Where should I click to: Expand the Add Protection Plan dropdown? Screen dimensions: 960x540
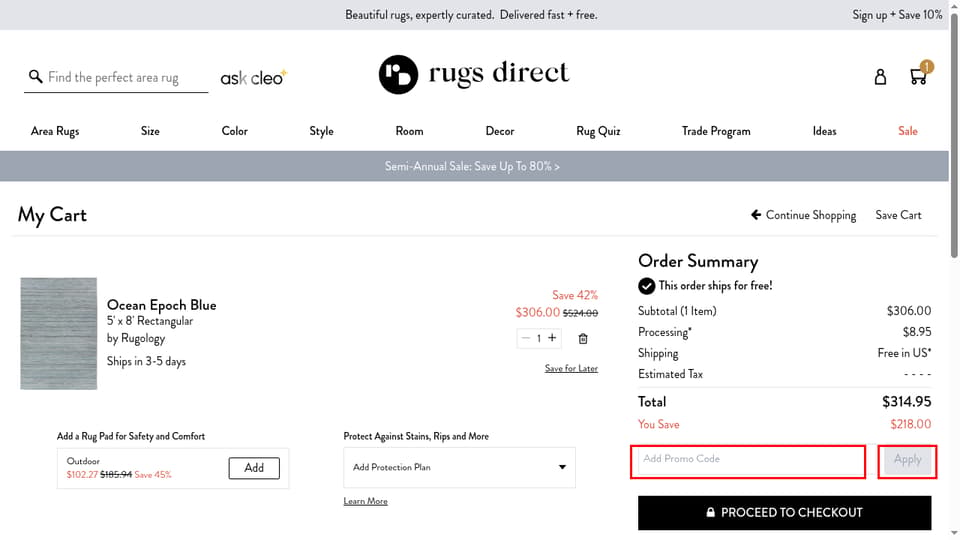click(459, 467)
